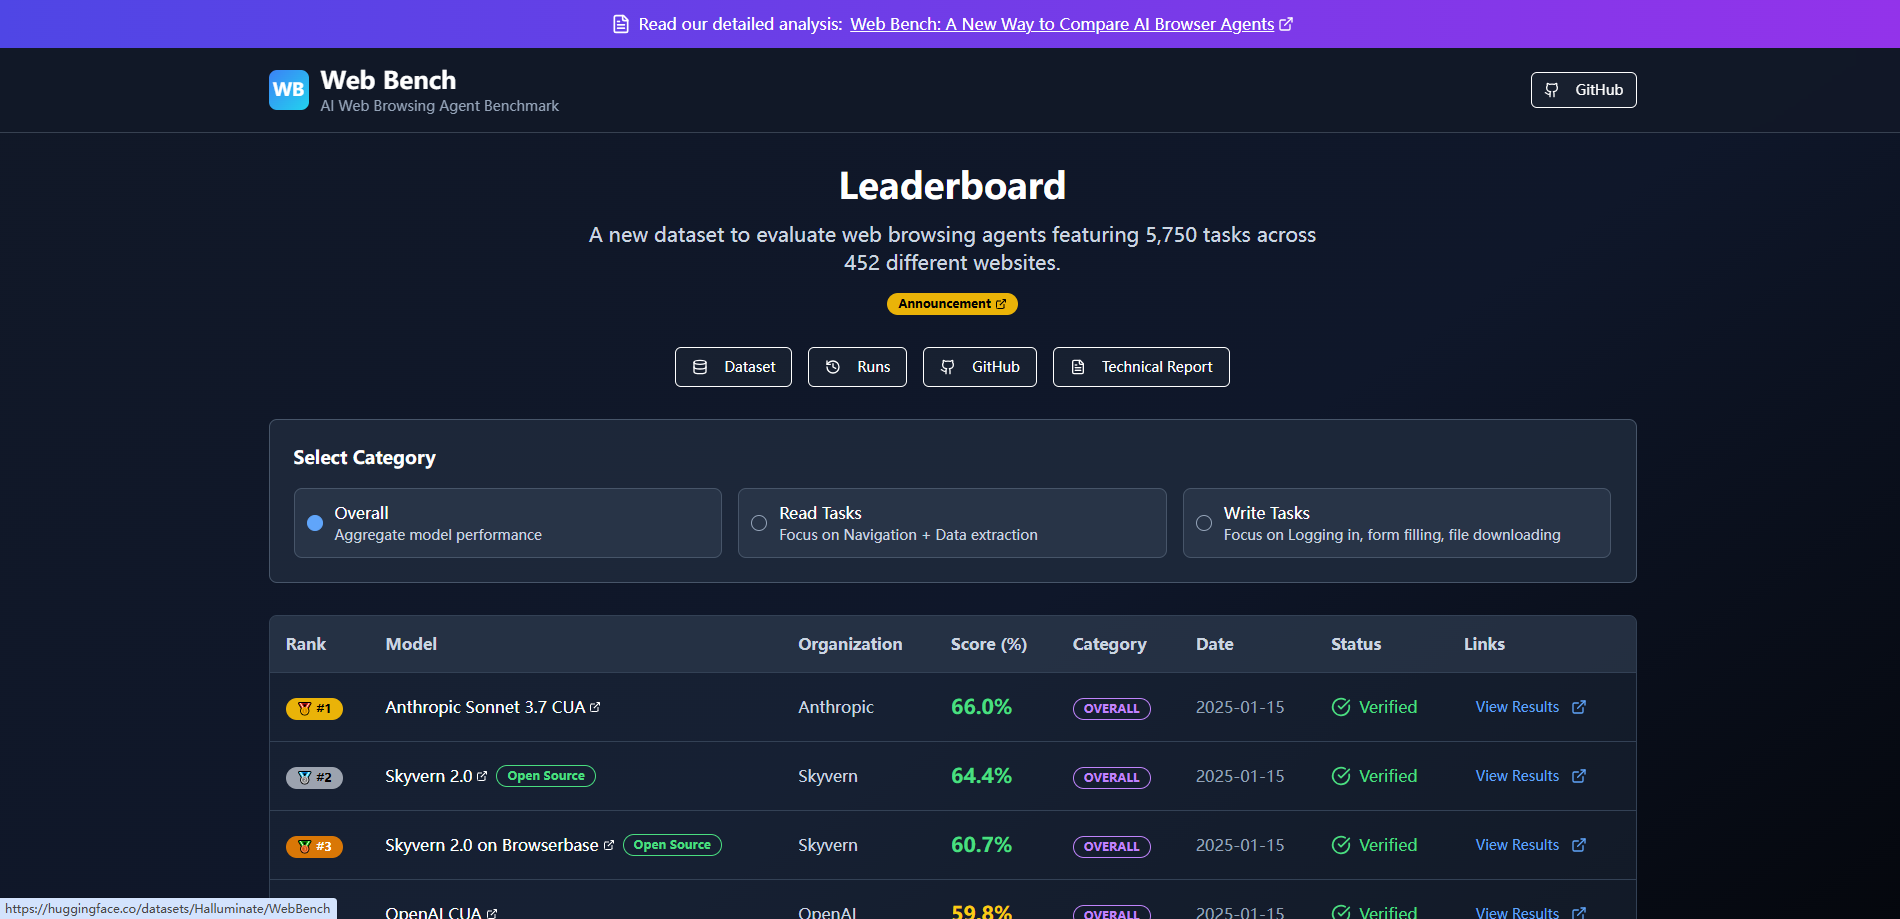Screen dimensions: 1900x919
Task: Open GitHub from the header button
Action: (x=1583, y=90)
